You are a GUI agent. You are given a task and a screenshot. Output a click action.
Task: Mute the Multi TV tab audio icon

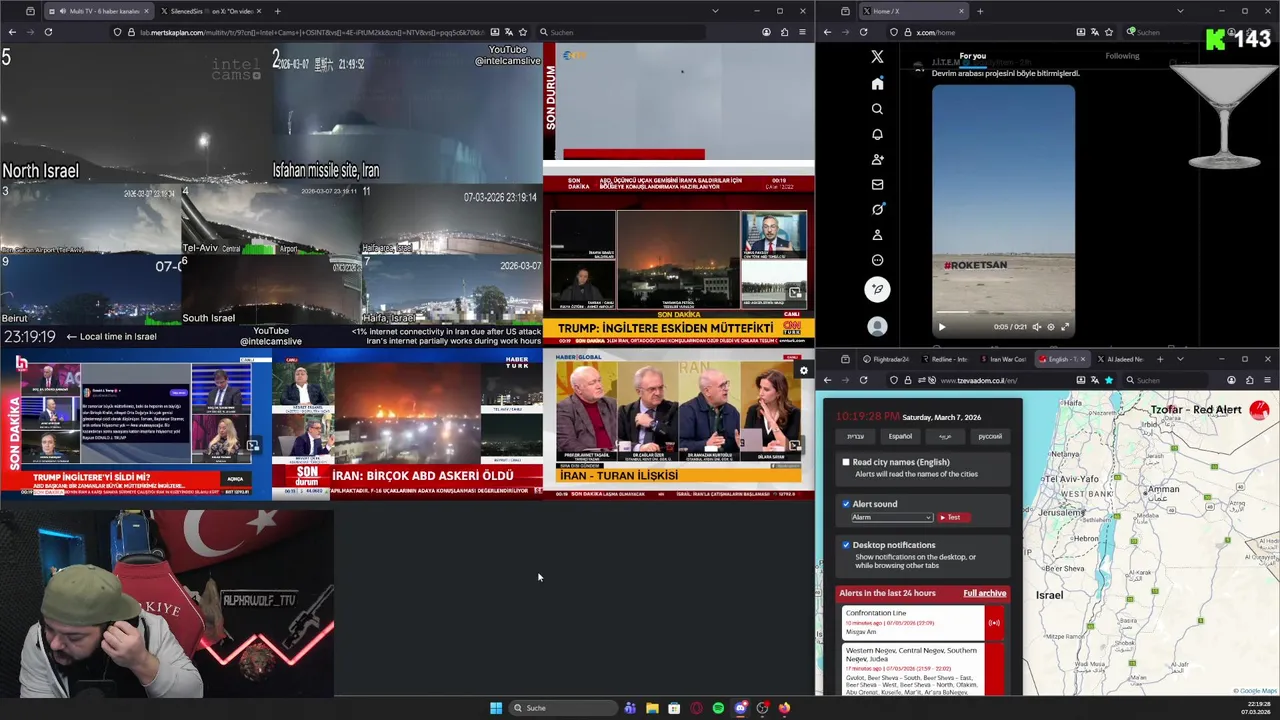click(63, 11)
